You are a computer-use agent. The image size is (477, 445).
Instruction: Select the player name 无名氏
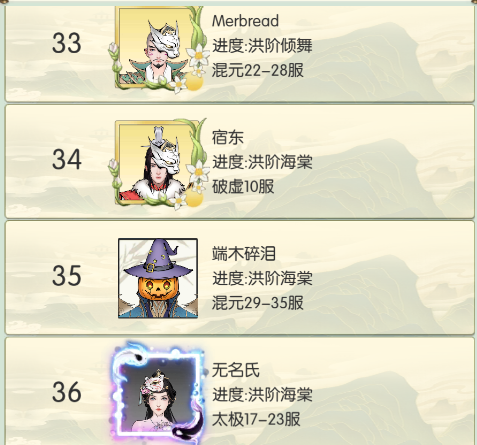coord(236,370)
